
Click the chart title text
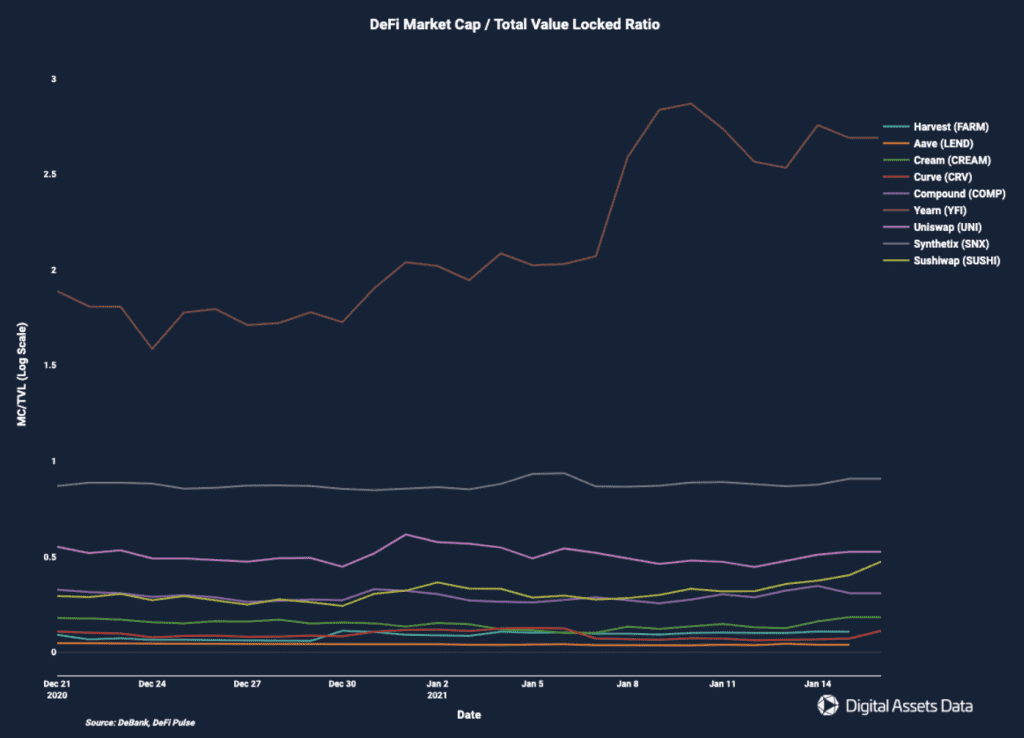point(514,25)
